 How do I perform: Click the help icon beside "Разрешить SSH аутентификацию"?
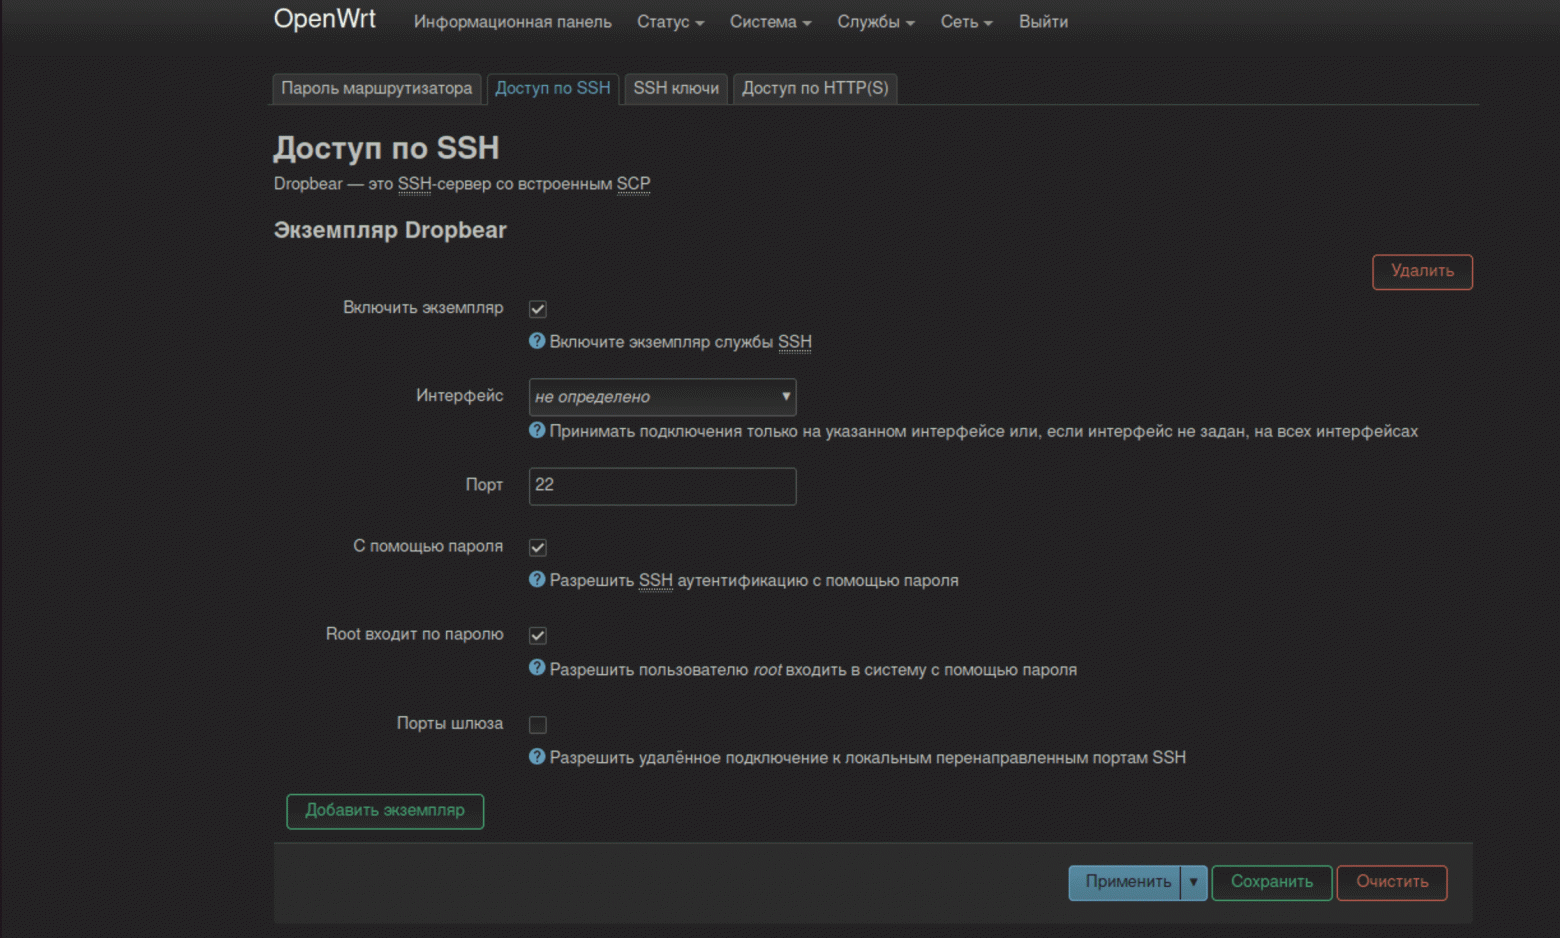click(x=537, y=579)
